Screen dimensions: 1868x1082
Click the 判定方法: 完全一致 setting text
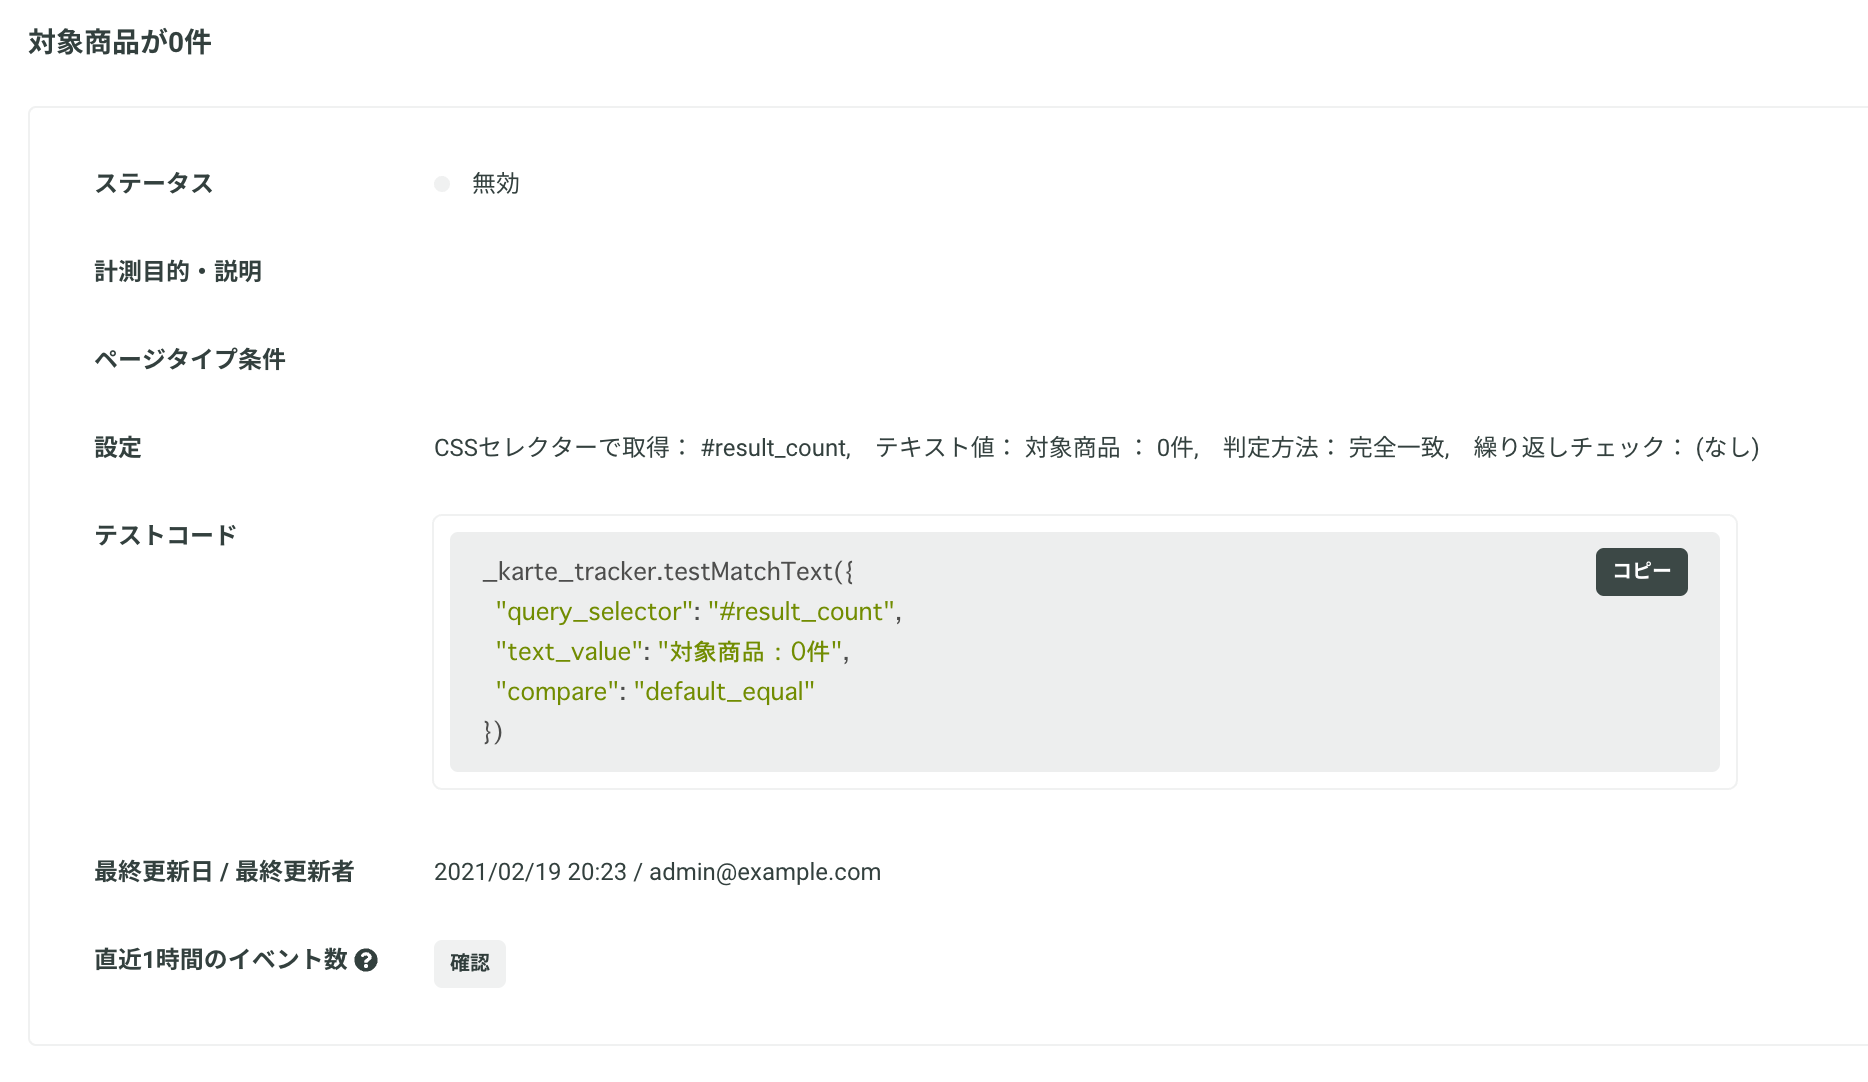pyautogui.click(x=1336, y=448)
